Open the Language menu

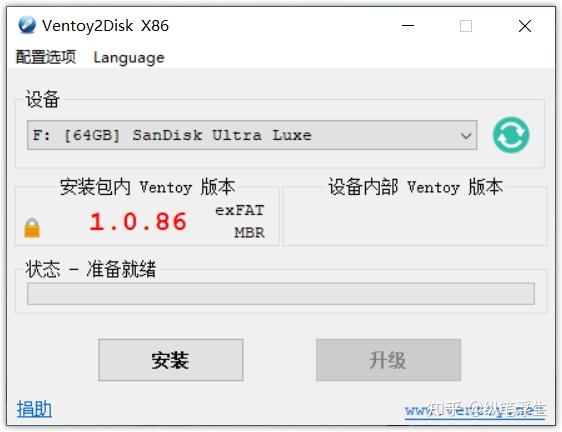(129, 58)
